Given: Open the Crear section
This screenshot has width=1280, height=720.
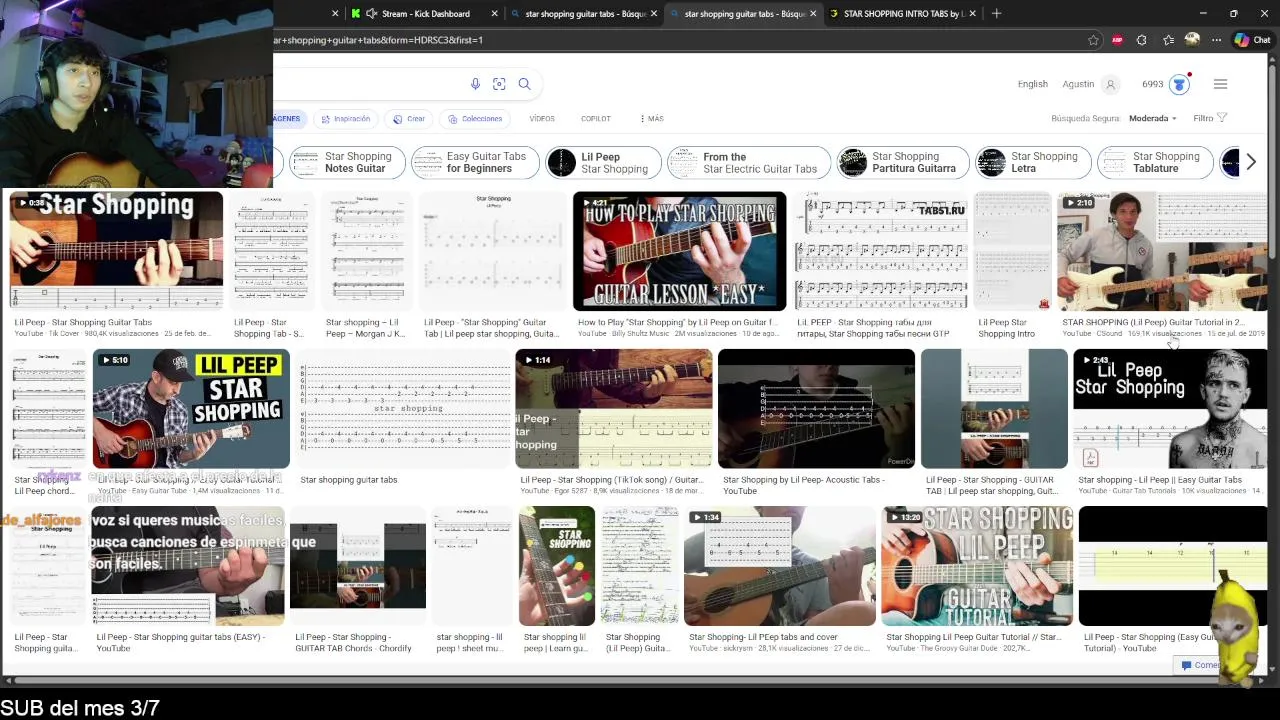Looking at the screenshot, I should coord(409,119).
